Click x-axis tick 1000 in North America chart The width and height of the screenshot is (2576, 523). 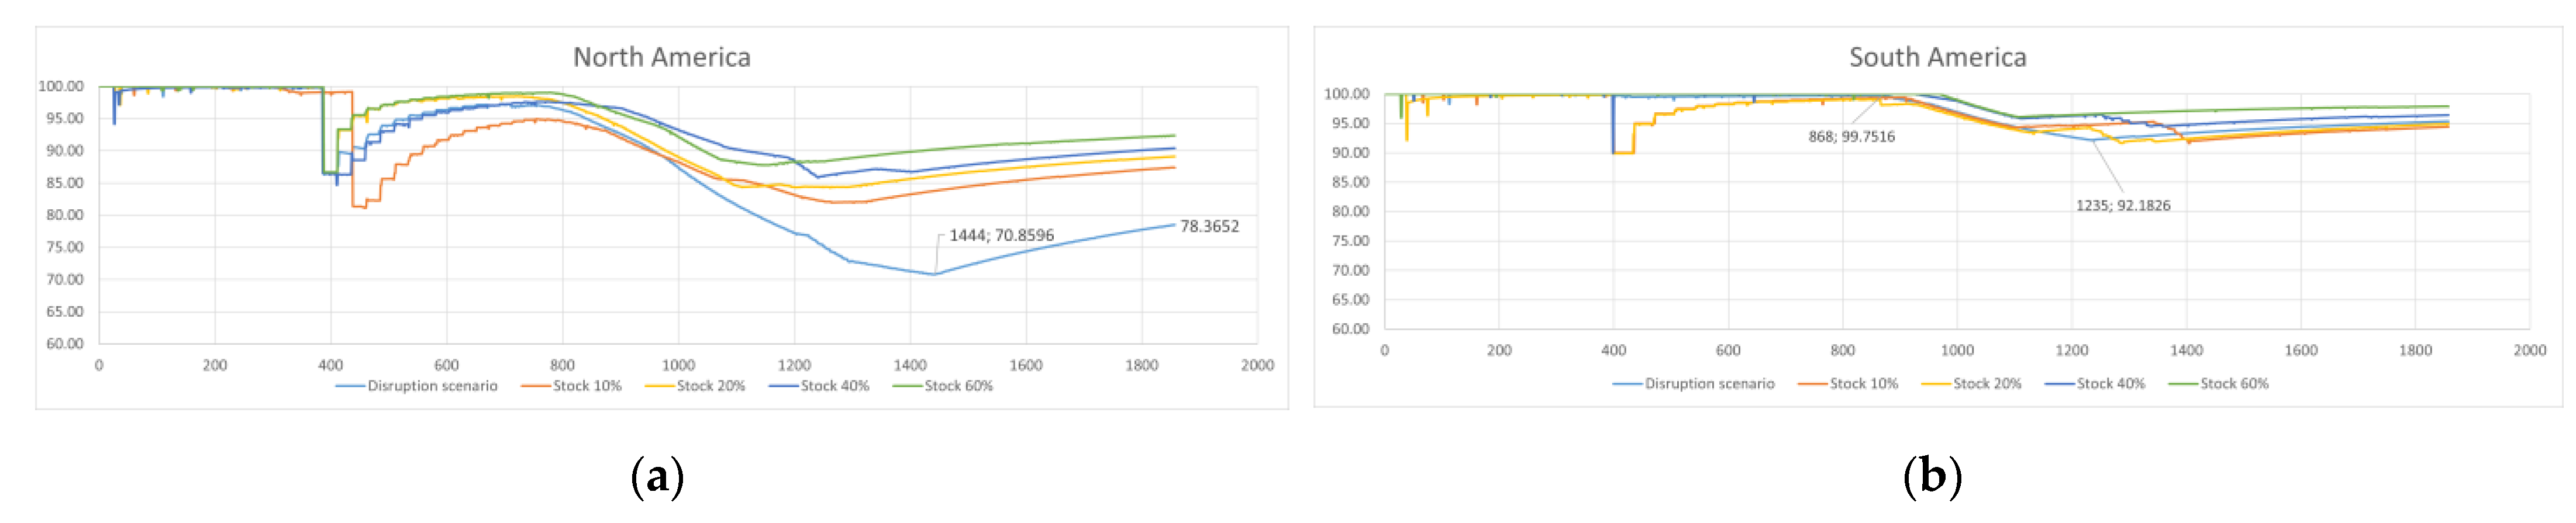click(x=679, y=366)
